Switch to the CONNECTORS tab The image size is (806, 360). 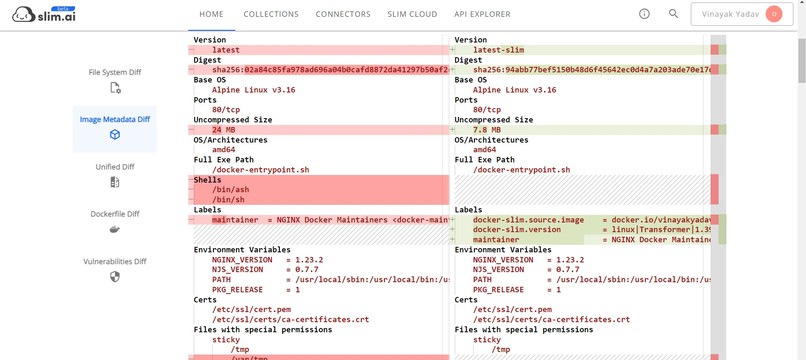tap(343, 14)
